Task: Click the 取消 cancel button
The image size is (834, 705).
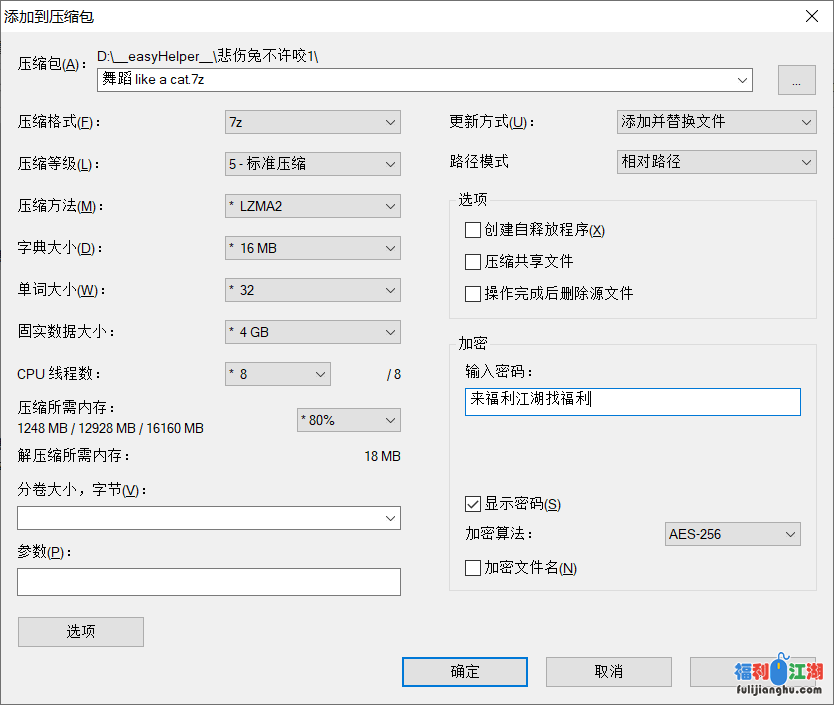Action: tap(608, 672)
